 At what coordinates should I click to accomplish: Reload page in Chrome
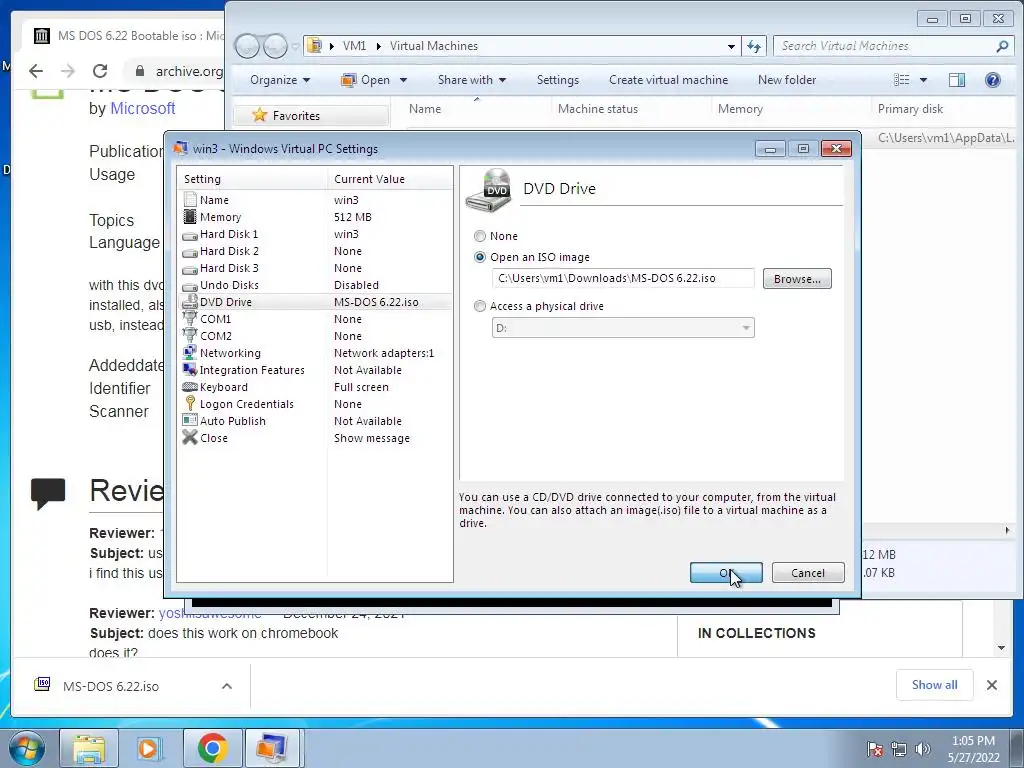pos(100,71)
